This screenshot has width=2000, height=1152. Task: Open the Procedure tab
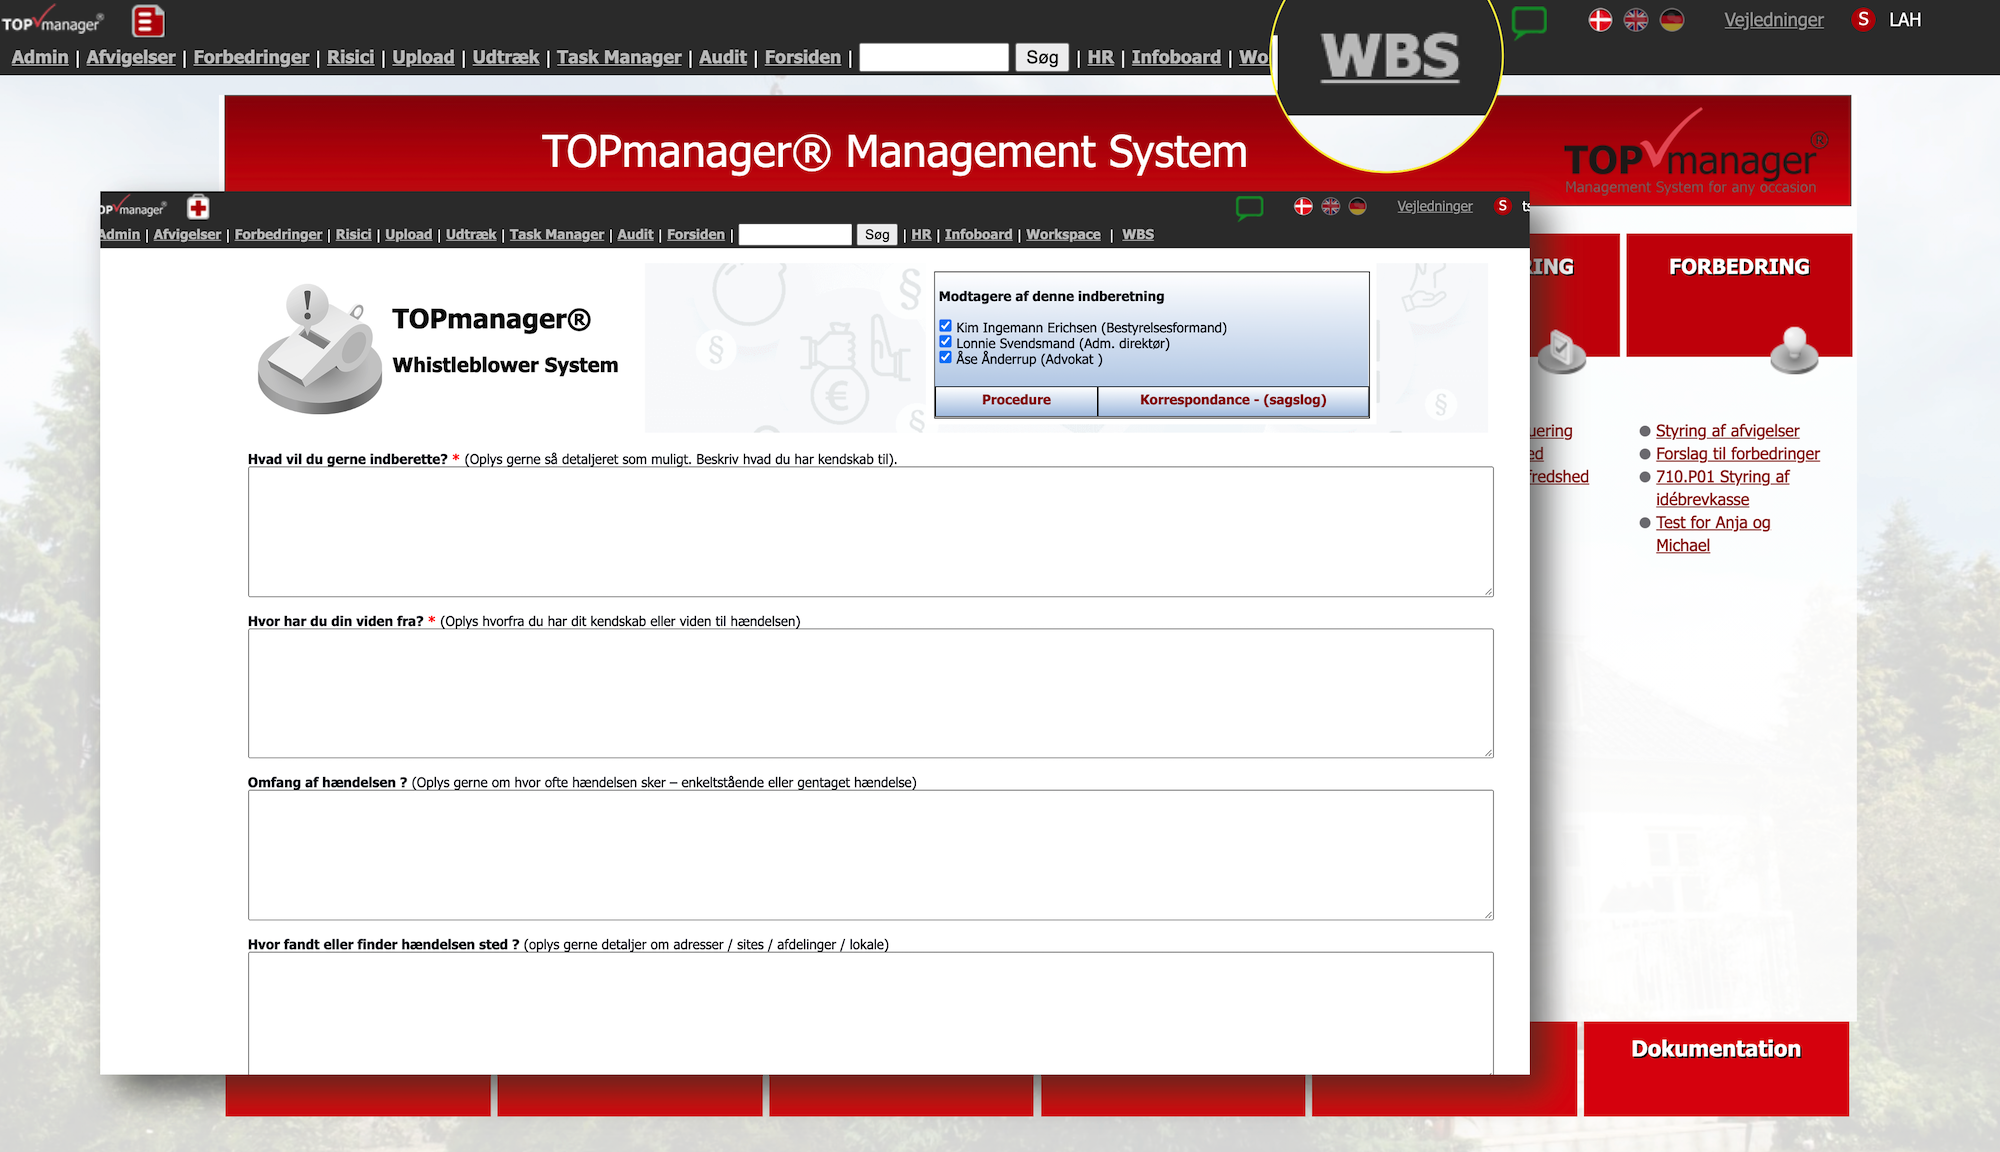[1016, 400]
